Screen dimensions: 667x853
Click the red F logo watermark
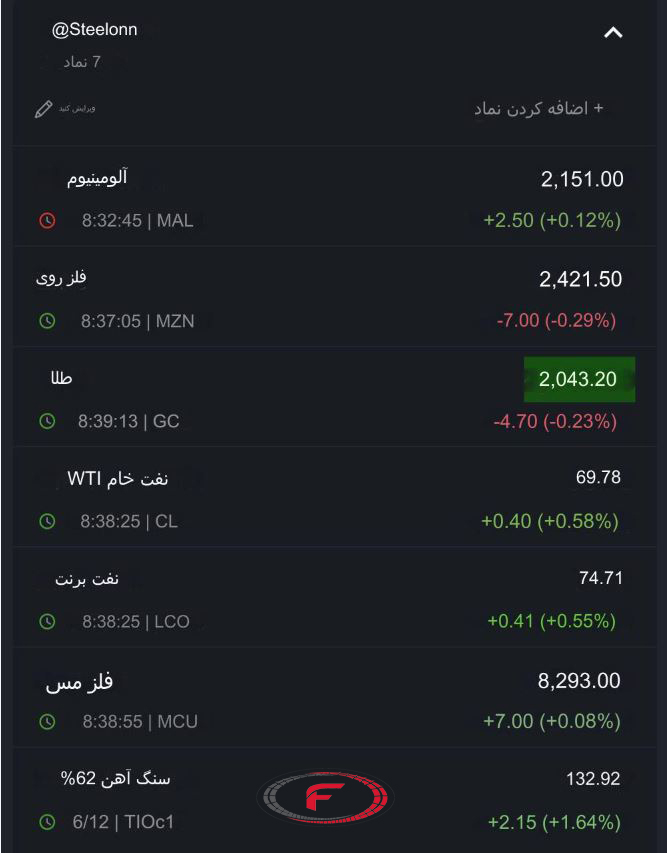(x=325, y=798)
